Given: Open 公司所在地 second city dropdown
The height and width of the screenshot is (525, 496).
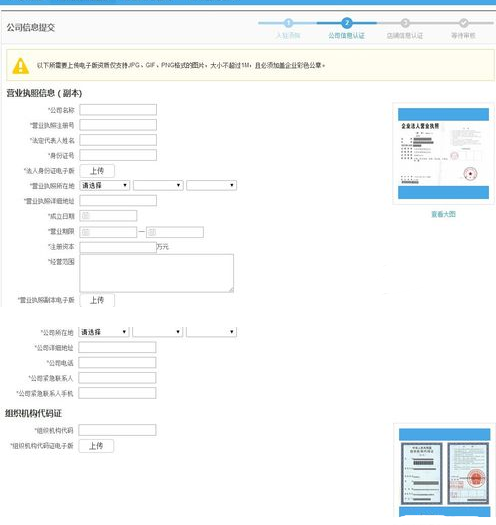Looking at the screenshot, I should pos(158,332).
